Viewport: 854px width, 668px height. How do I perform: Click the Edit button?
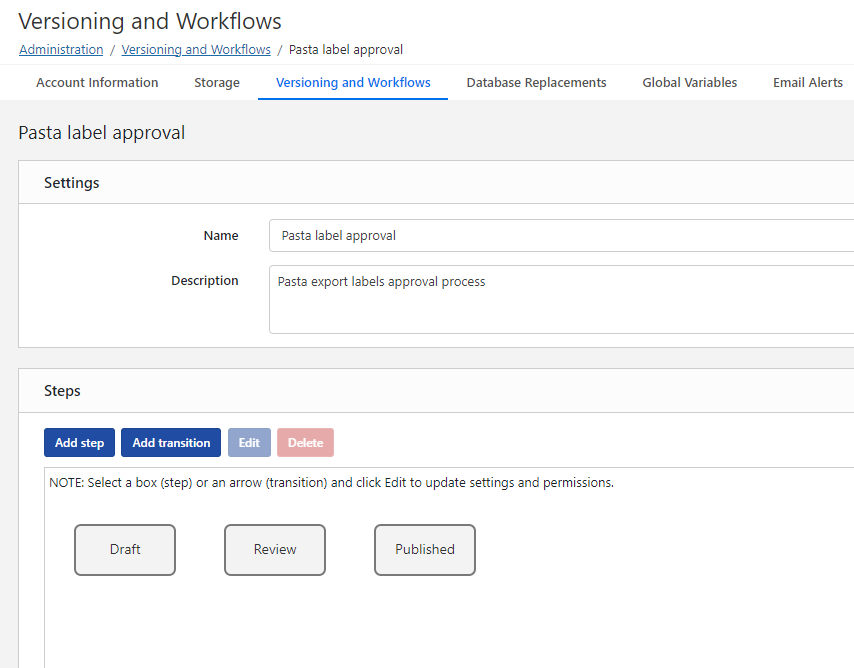[x=249, y=442]
